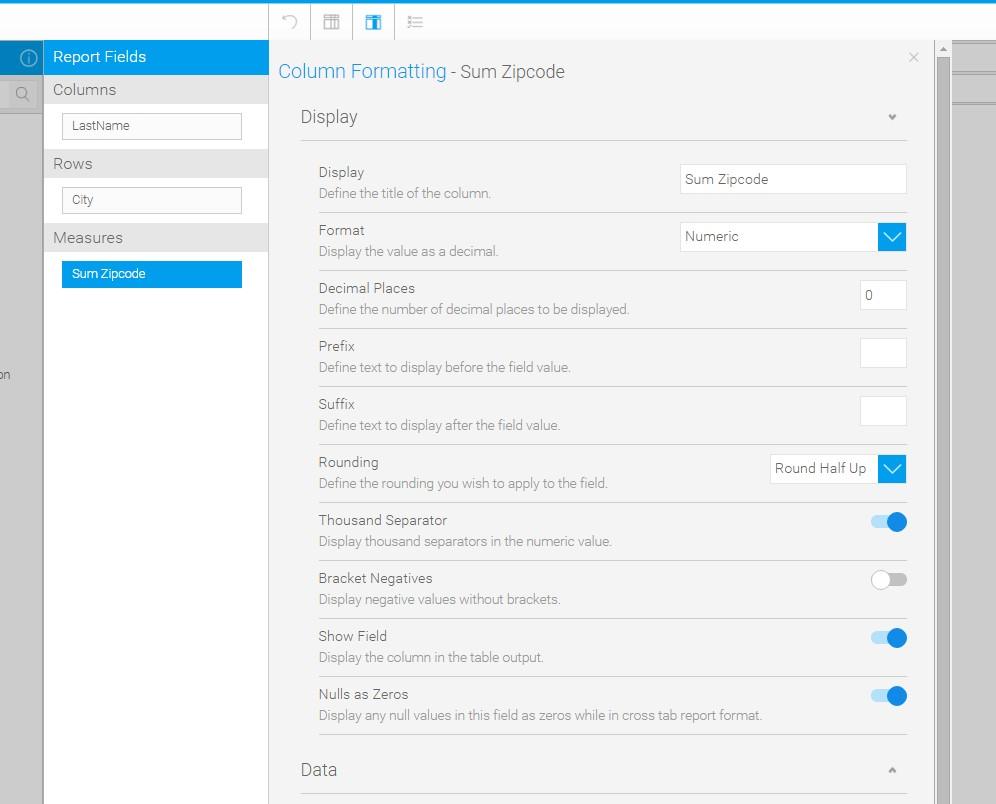Turn off the Show Field toggle
Viewport: 996px width, 804px height.
(x=889, y=638)
